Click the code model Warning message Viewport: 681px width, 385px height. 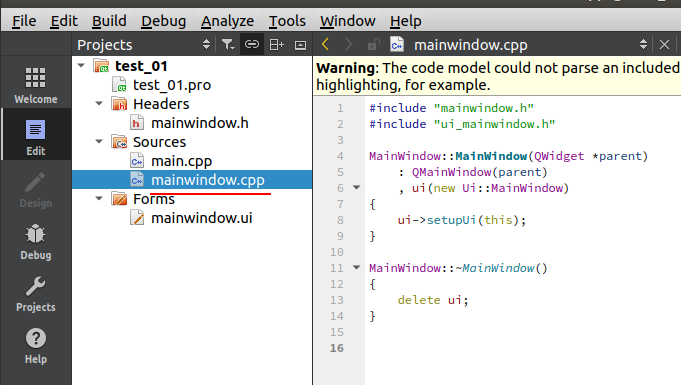coord(498,76)
